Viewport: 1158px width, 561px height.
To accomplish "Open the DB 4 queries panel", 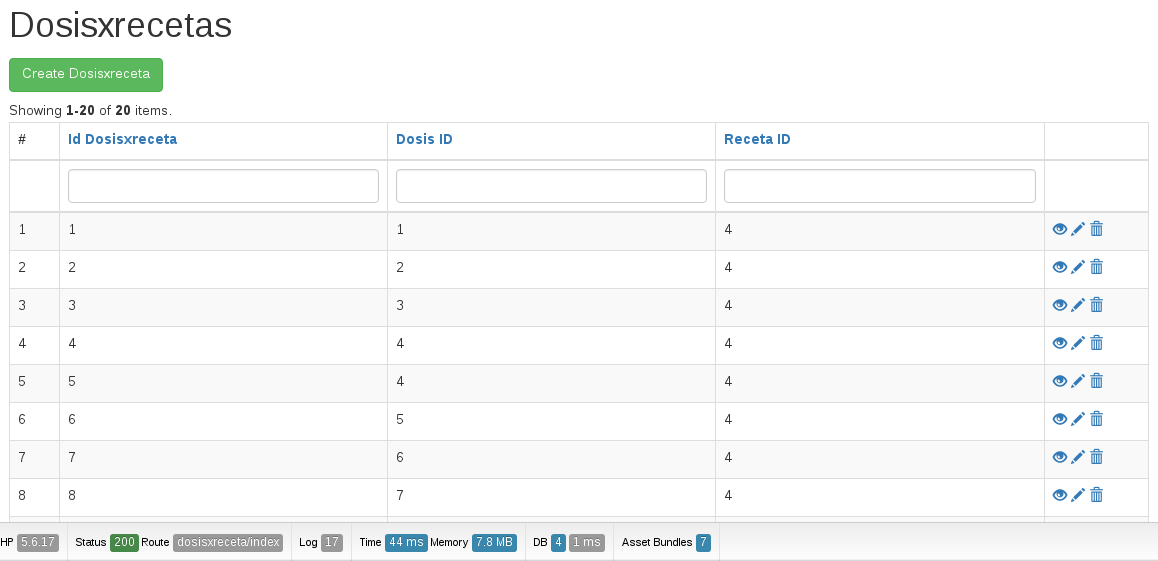I will click(558, 542).
